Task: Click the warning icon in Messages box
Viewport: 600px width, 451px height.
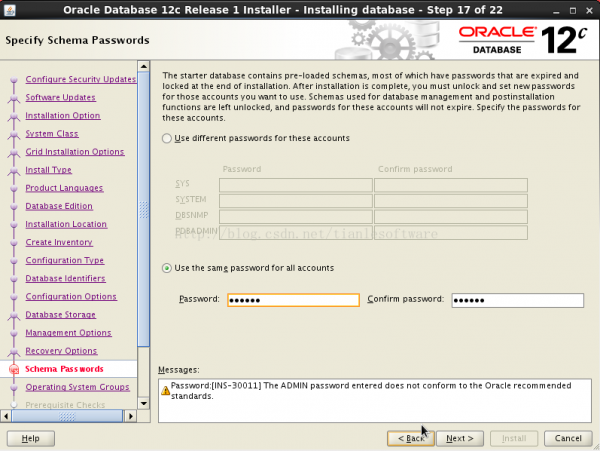Action: click(x=165, y=391)
